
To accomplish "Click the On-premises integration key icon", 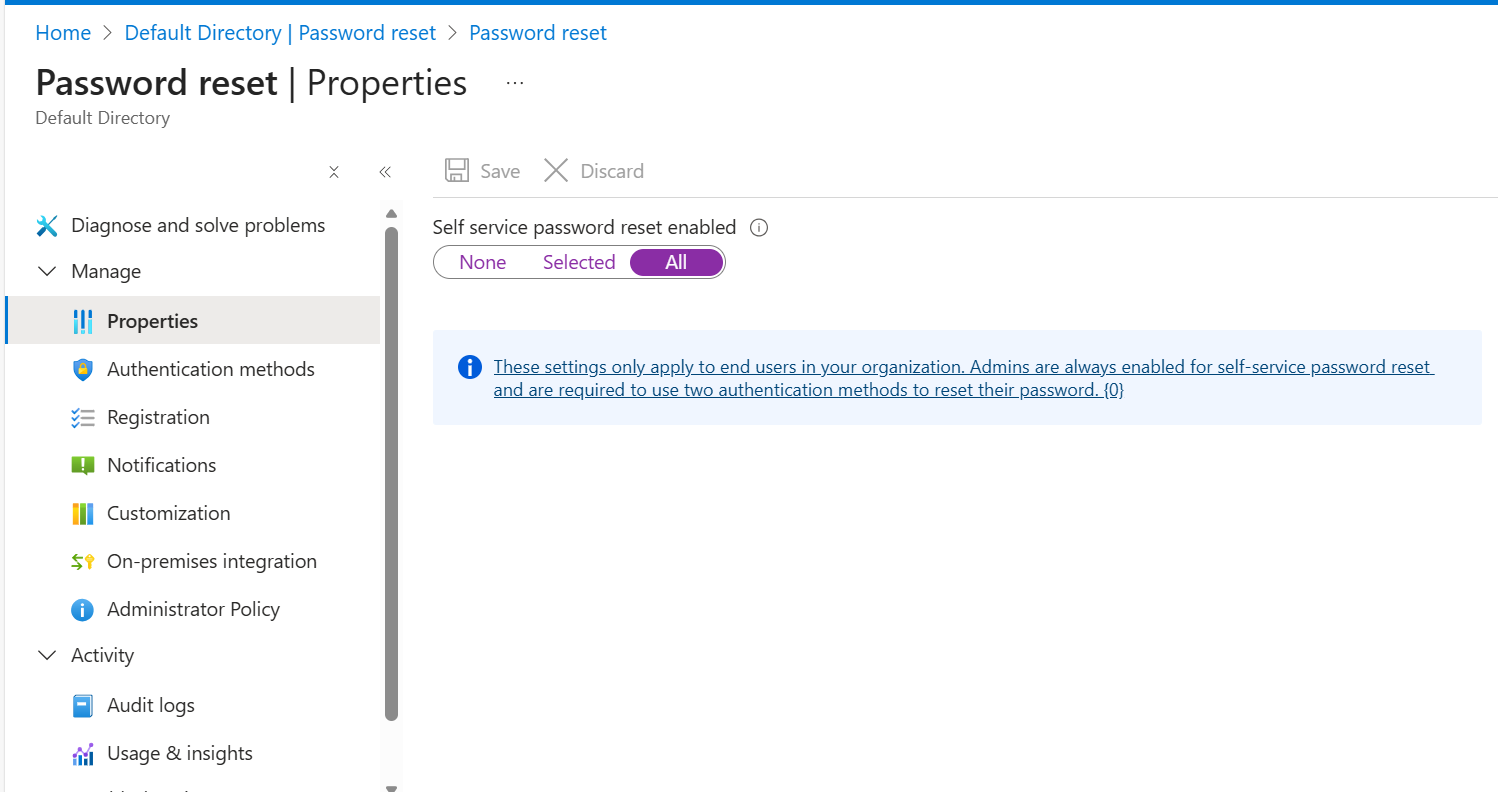I will pyautogui.click(x=83, y=562).
